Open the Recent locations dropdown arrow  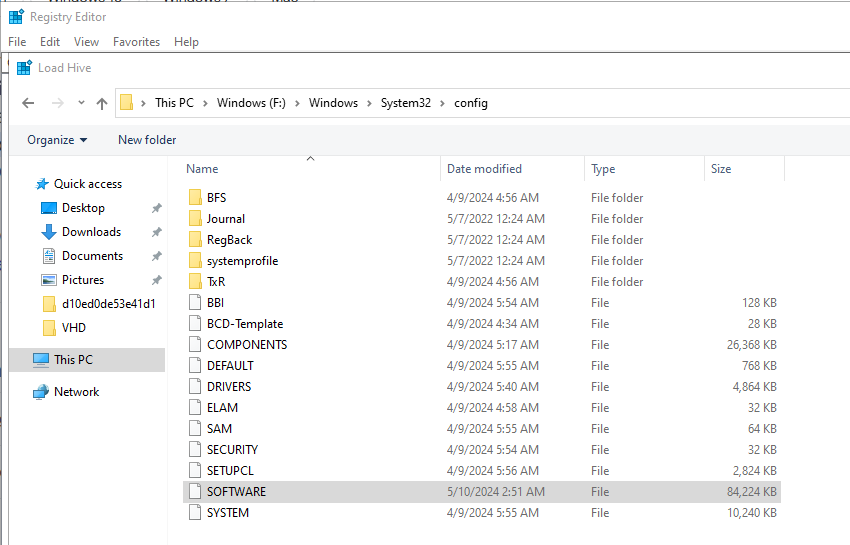point(80,104)
